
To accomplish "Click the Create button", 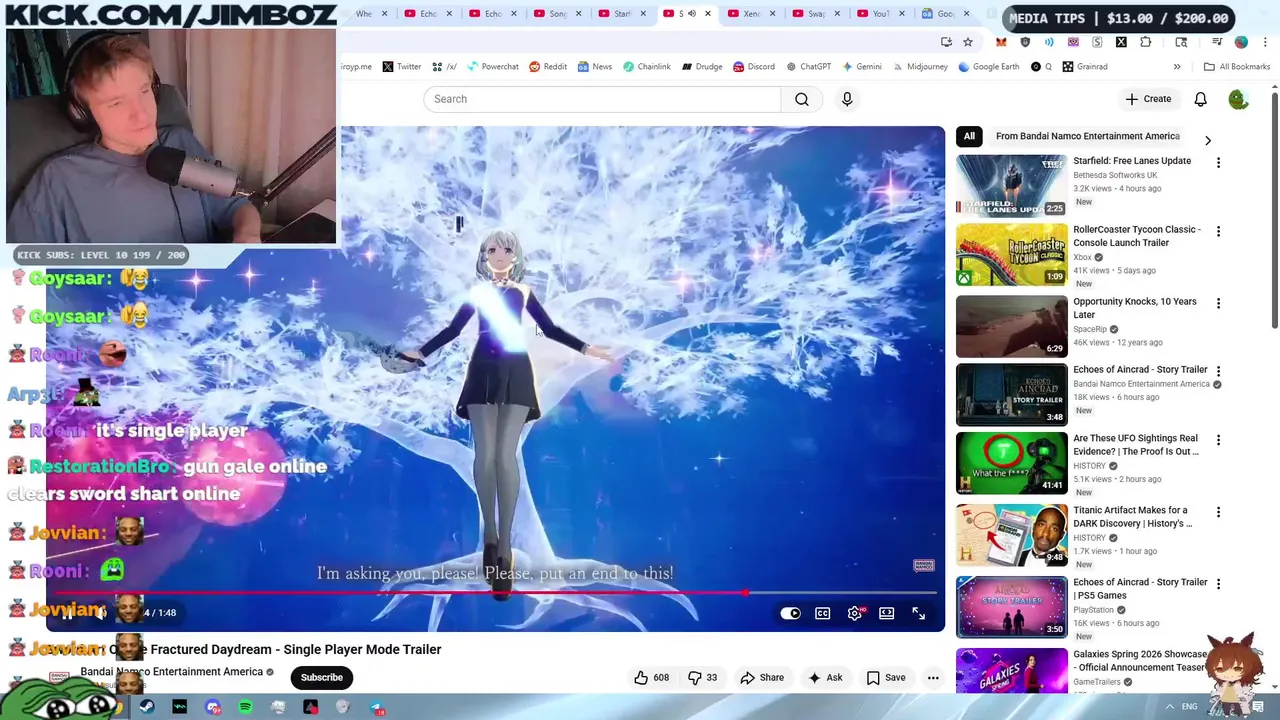I will click(x=1148, y=99).
